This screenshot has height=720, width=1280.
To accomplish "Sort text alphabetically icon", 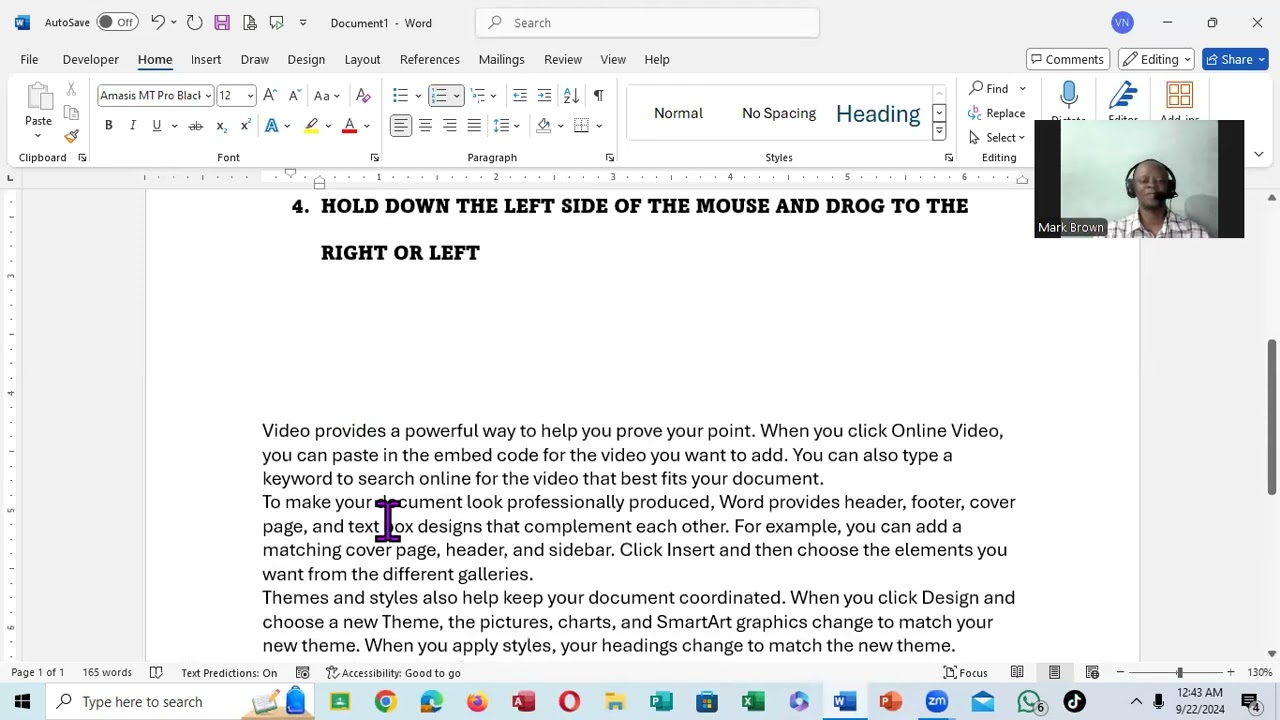I will click(571, 95).
